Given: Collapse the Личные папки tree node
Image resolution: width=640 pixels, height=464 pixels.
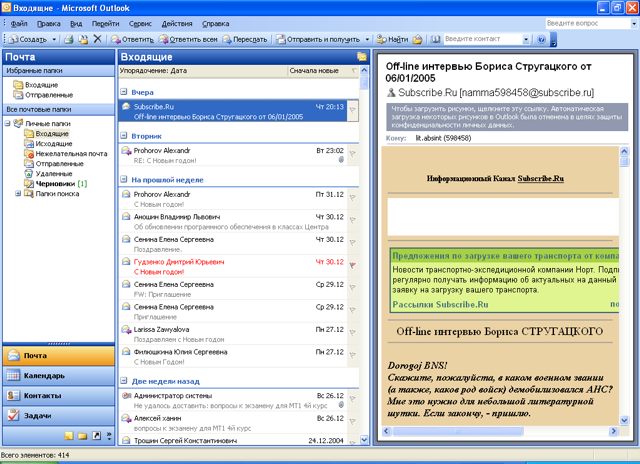Looking at the screenshot, I should click(7, 123).
